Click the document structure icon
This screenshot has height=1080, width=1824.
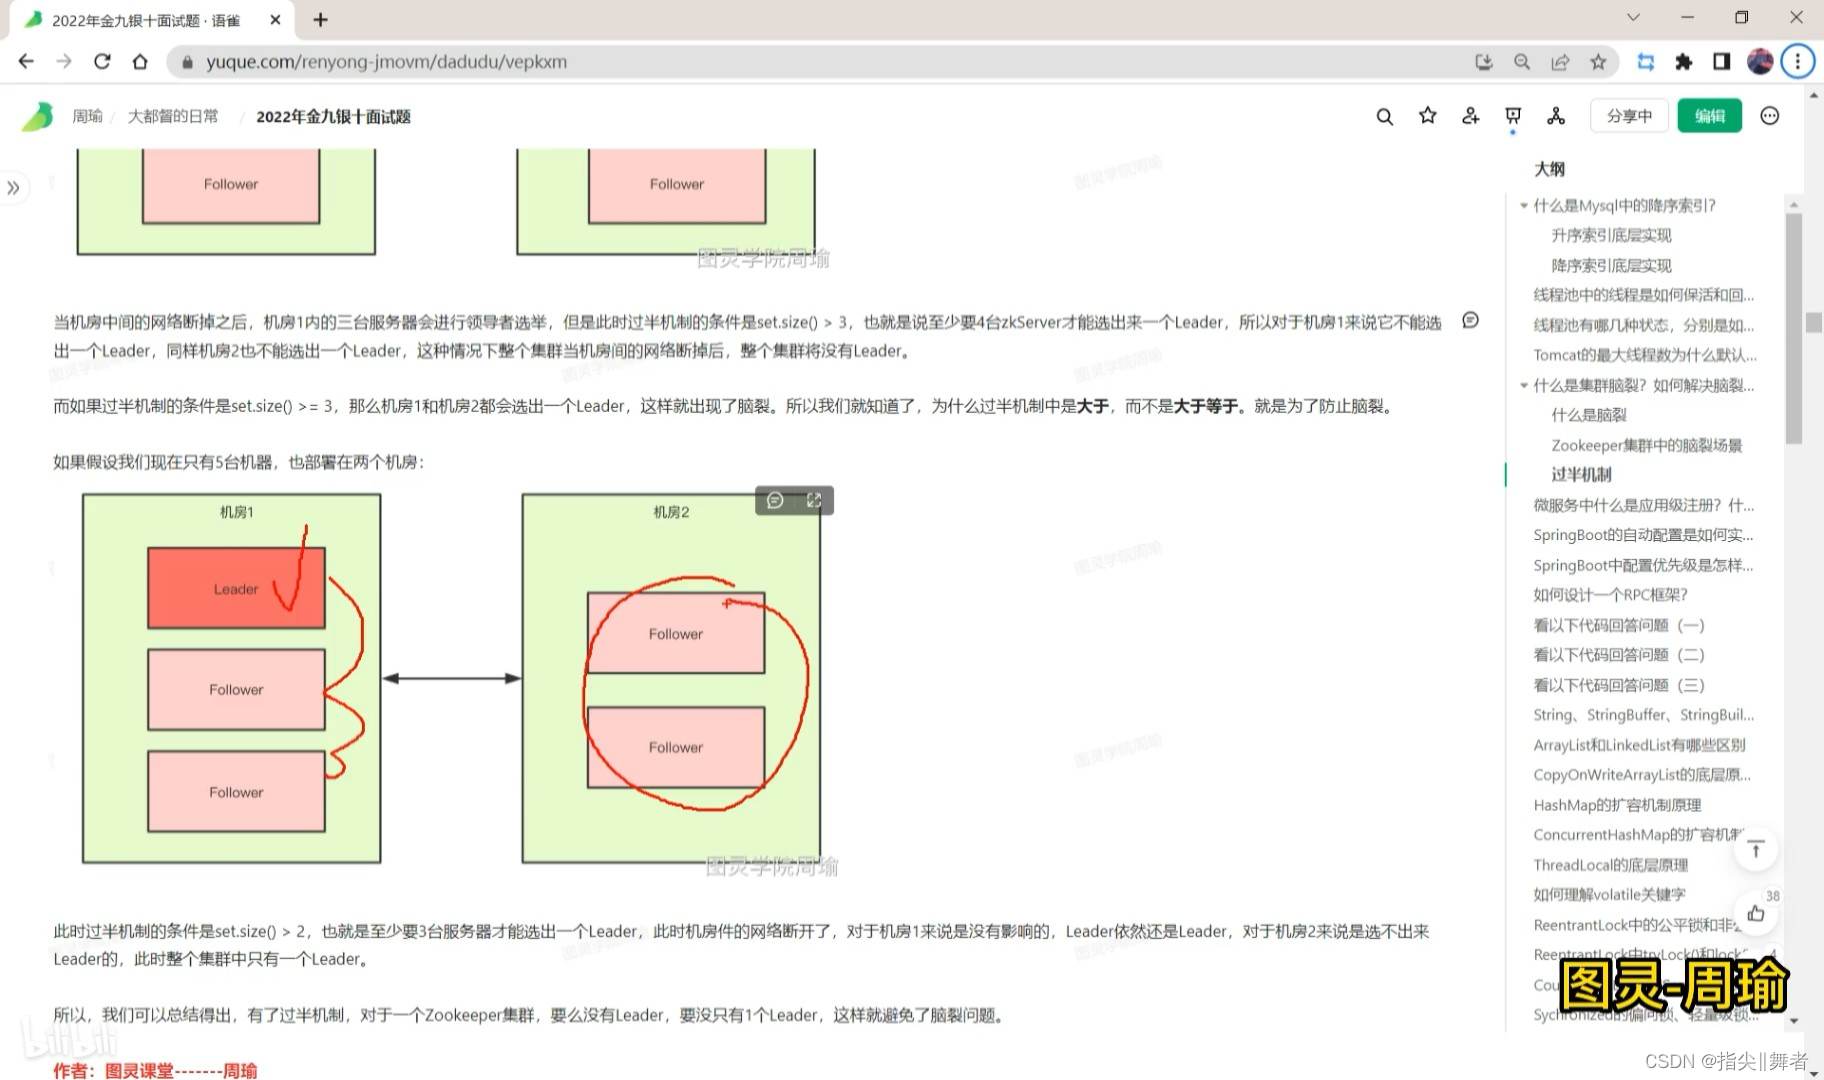[x=1556, y=116]
